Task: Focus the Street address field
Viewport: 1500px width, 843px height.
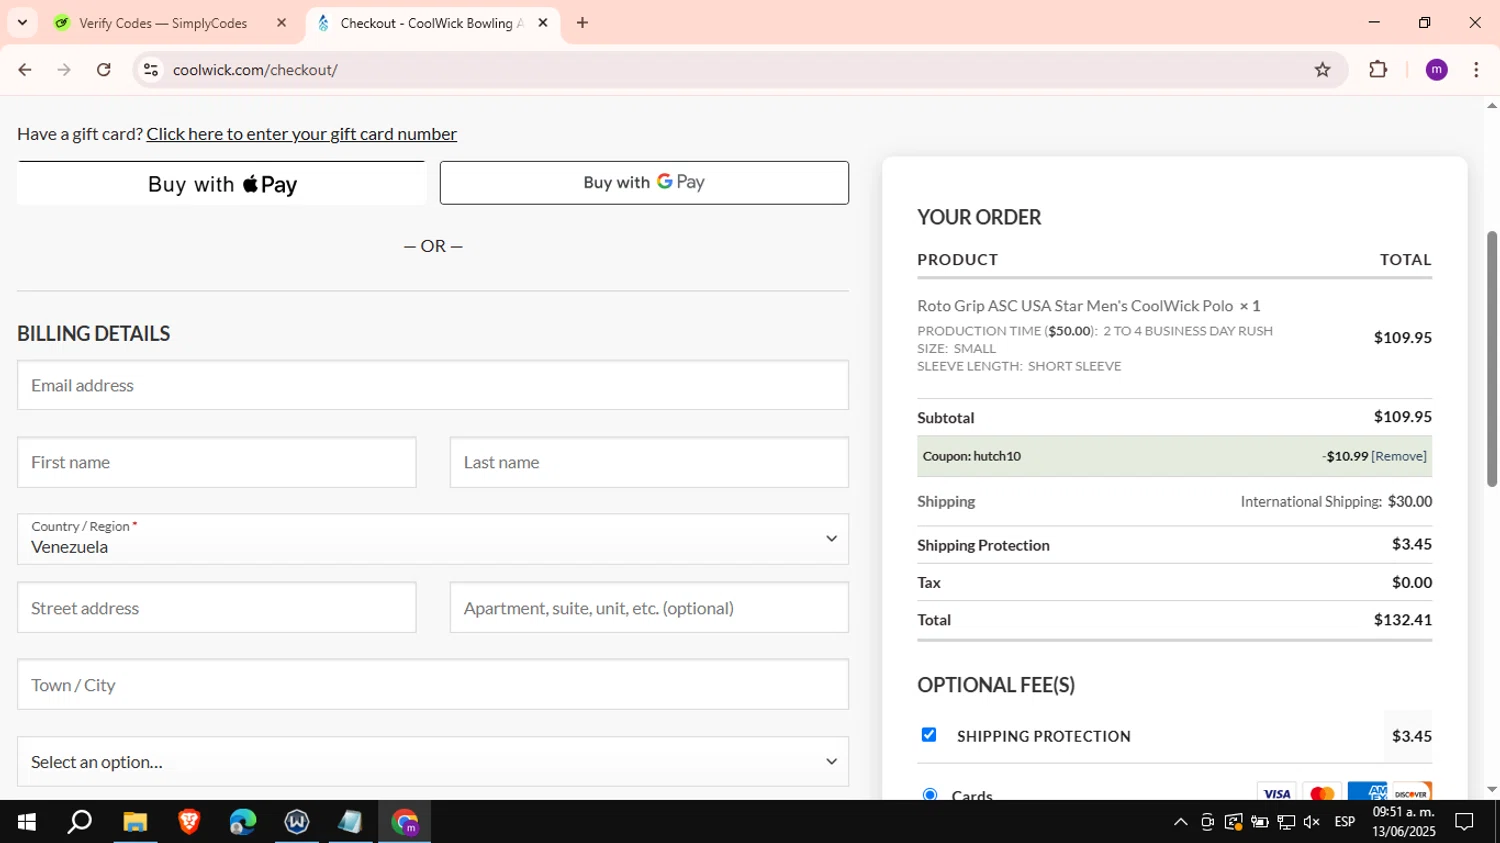Action: coord(216,608)
